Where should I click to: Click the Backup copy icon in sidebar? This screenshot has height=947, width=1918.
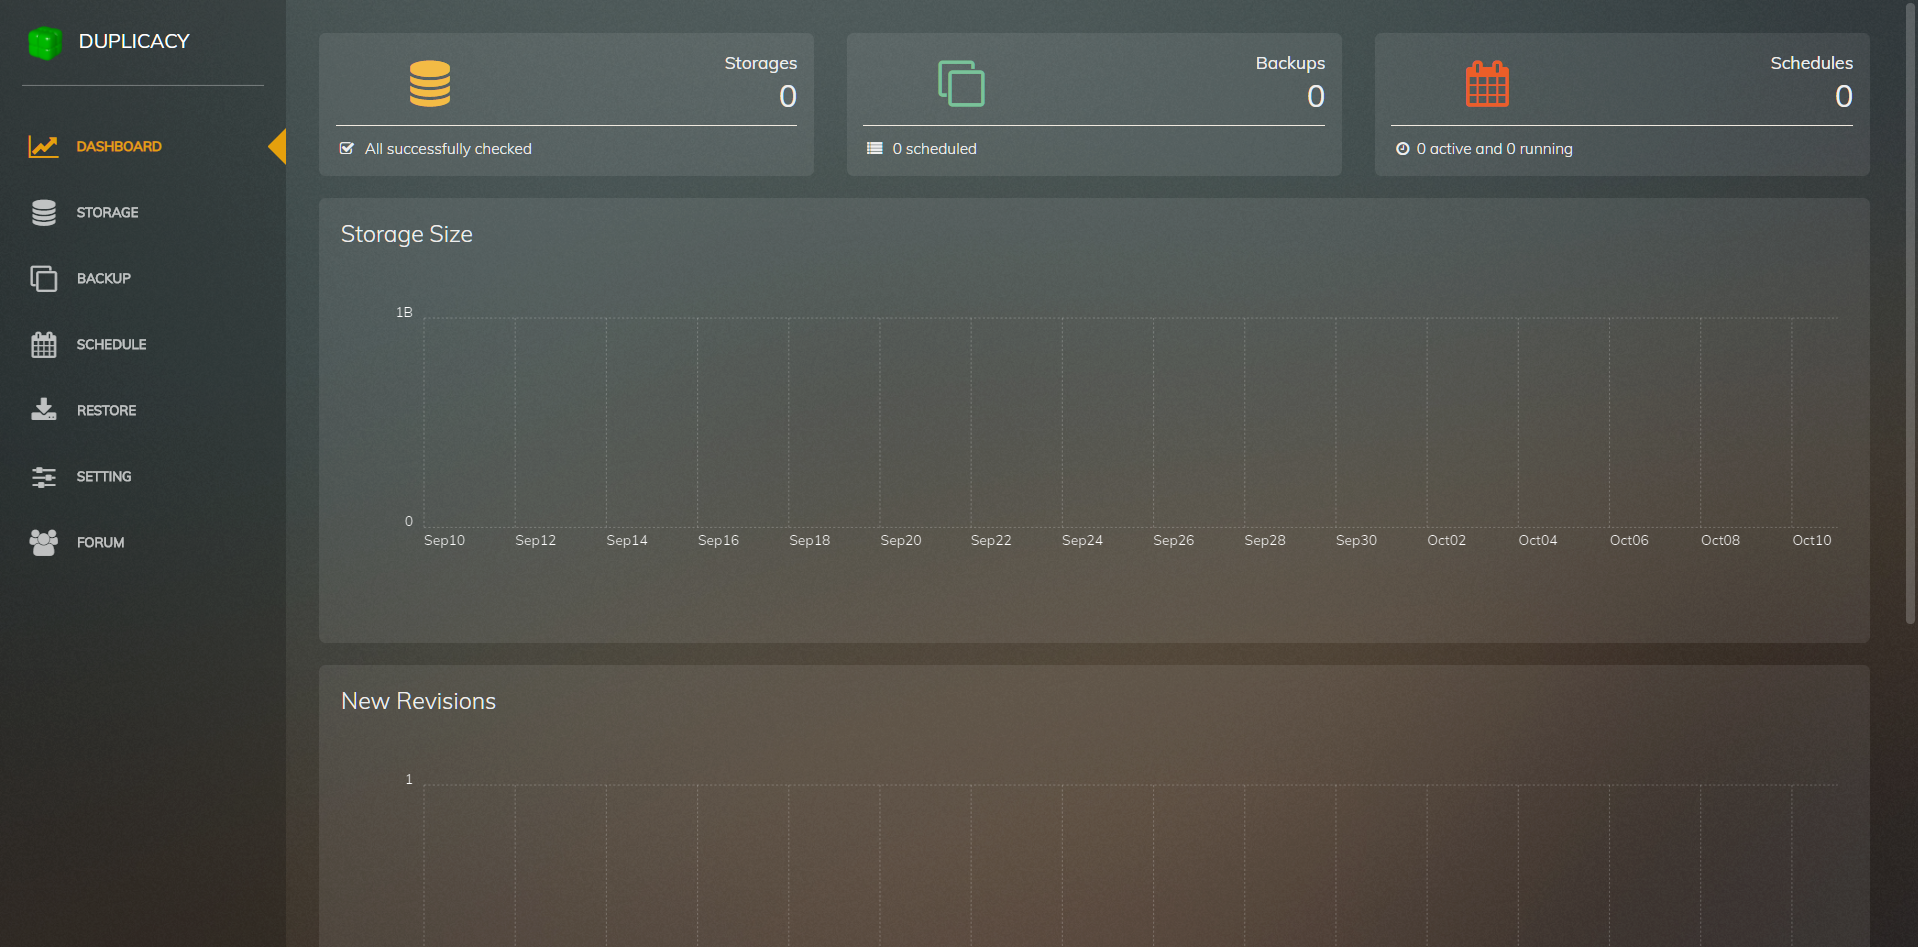(x=43, y=279)
